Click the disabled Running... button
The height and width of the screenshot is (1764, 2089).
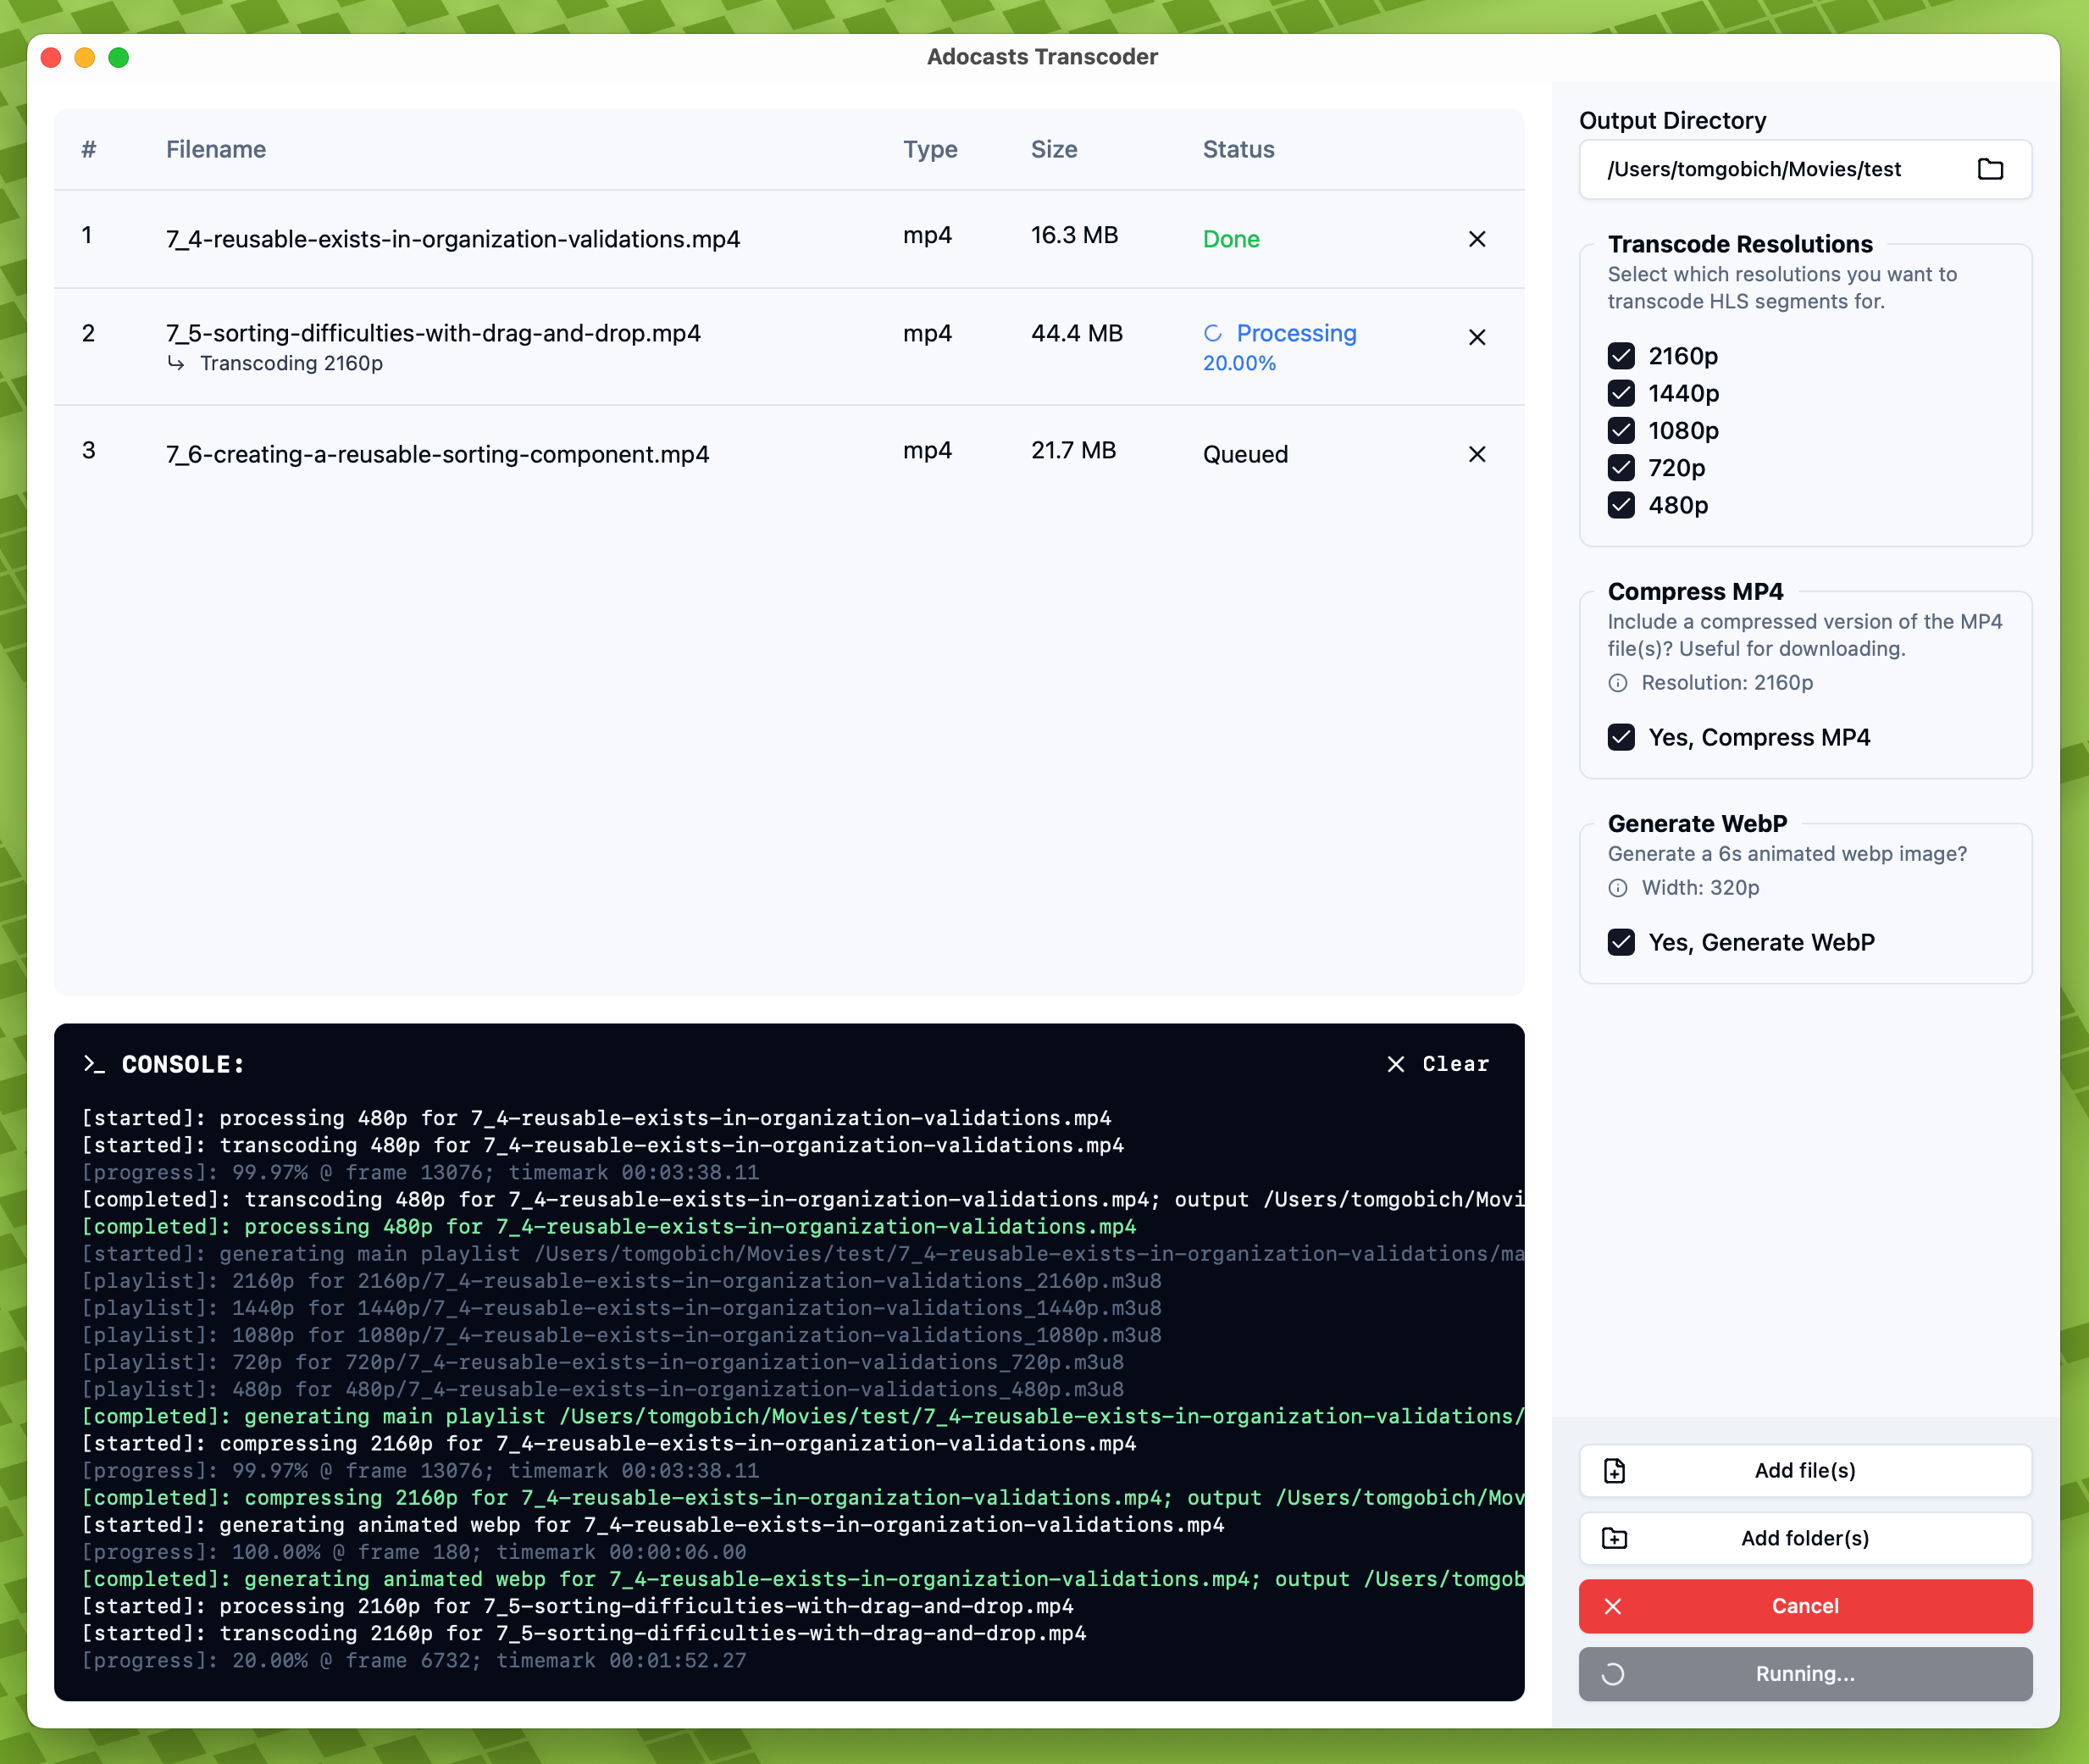pos(1805,1674)
